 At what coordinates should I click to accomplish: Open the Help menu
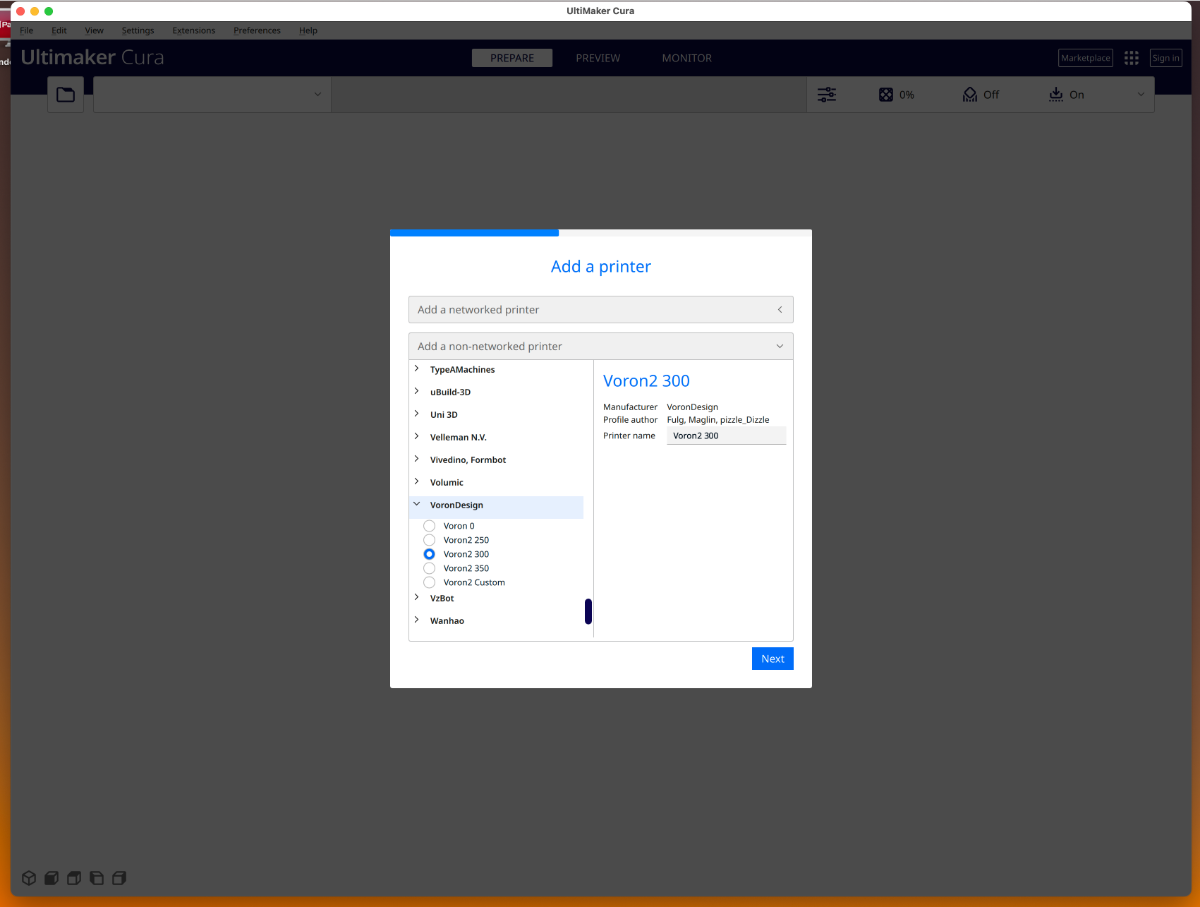coord(309,31)
